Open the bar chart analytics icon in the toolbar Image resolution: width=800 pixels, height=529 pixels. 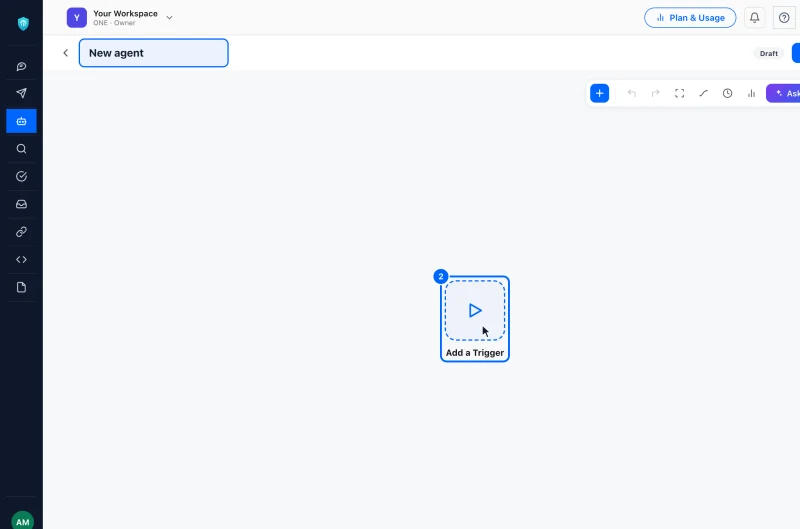pos(751,93)
